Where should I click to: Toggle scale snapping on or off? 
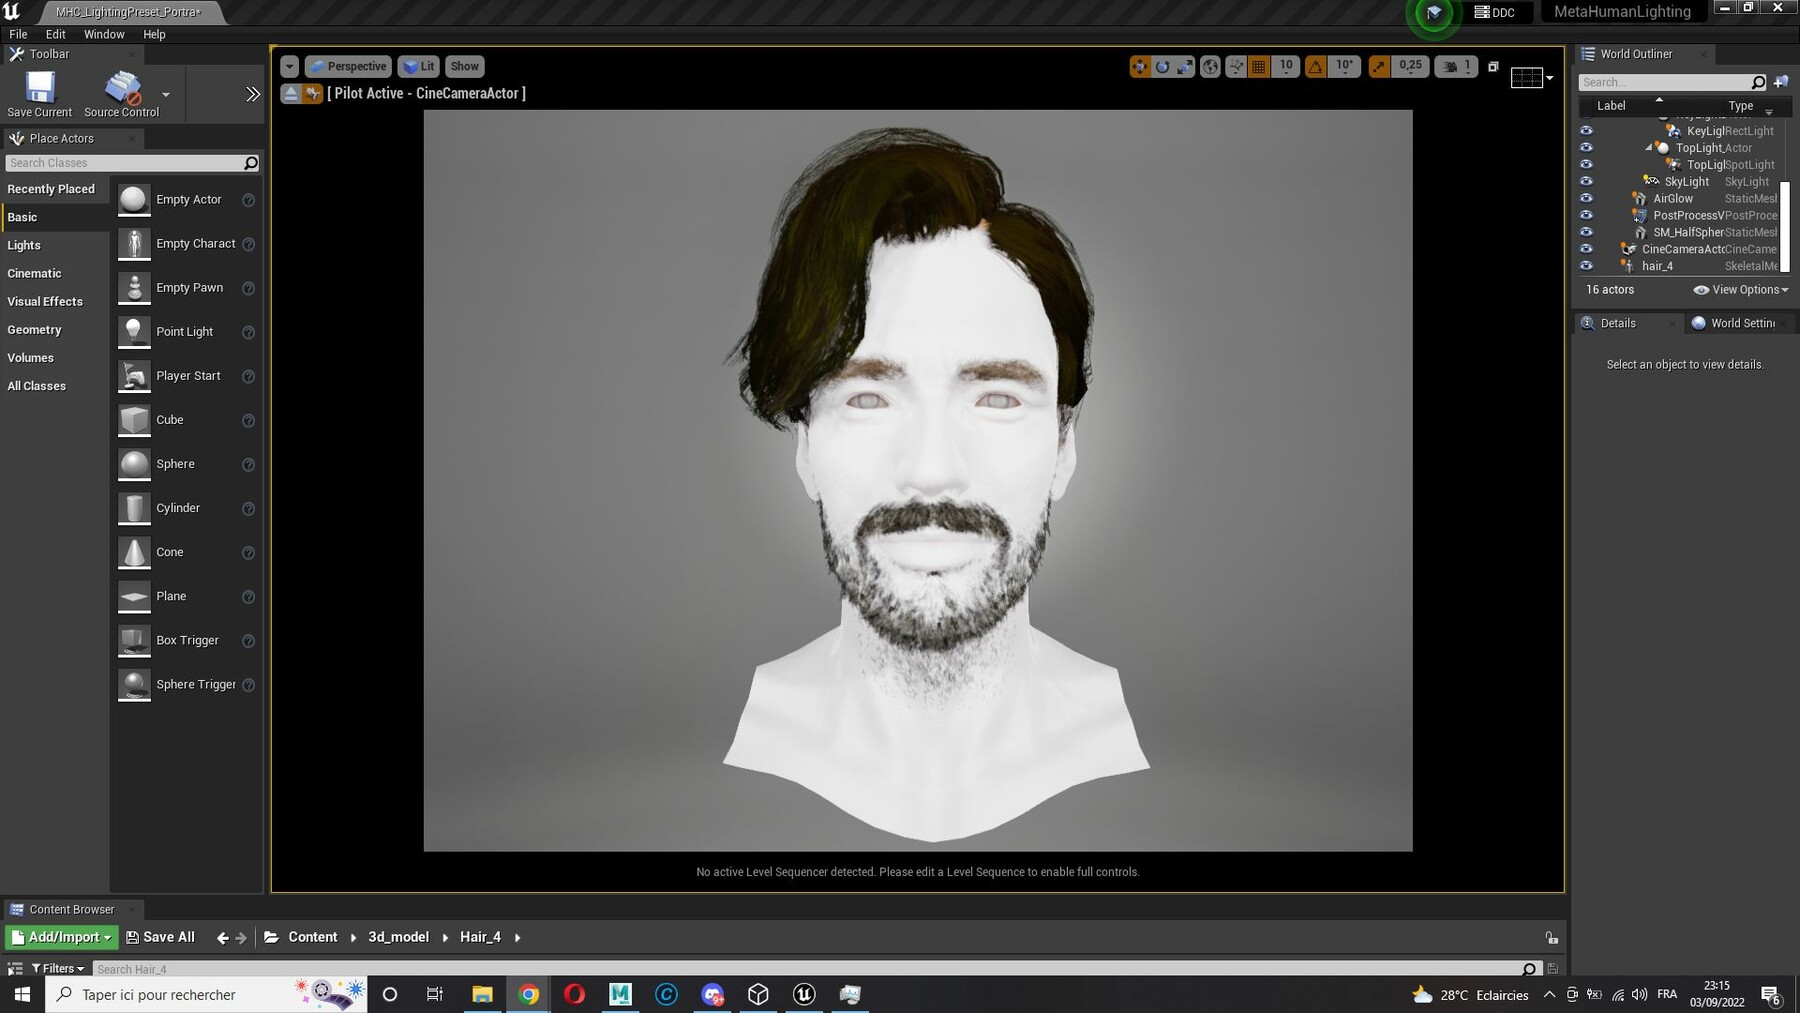1379,67
